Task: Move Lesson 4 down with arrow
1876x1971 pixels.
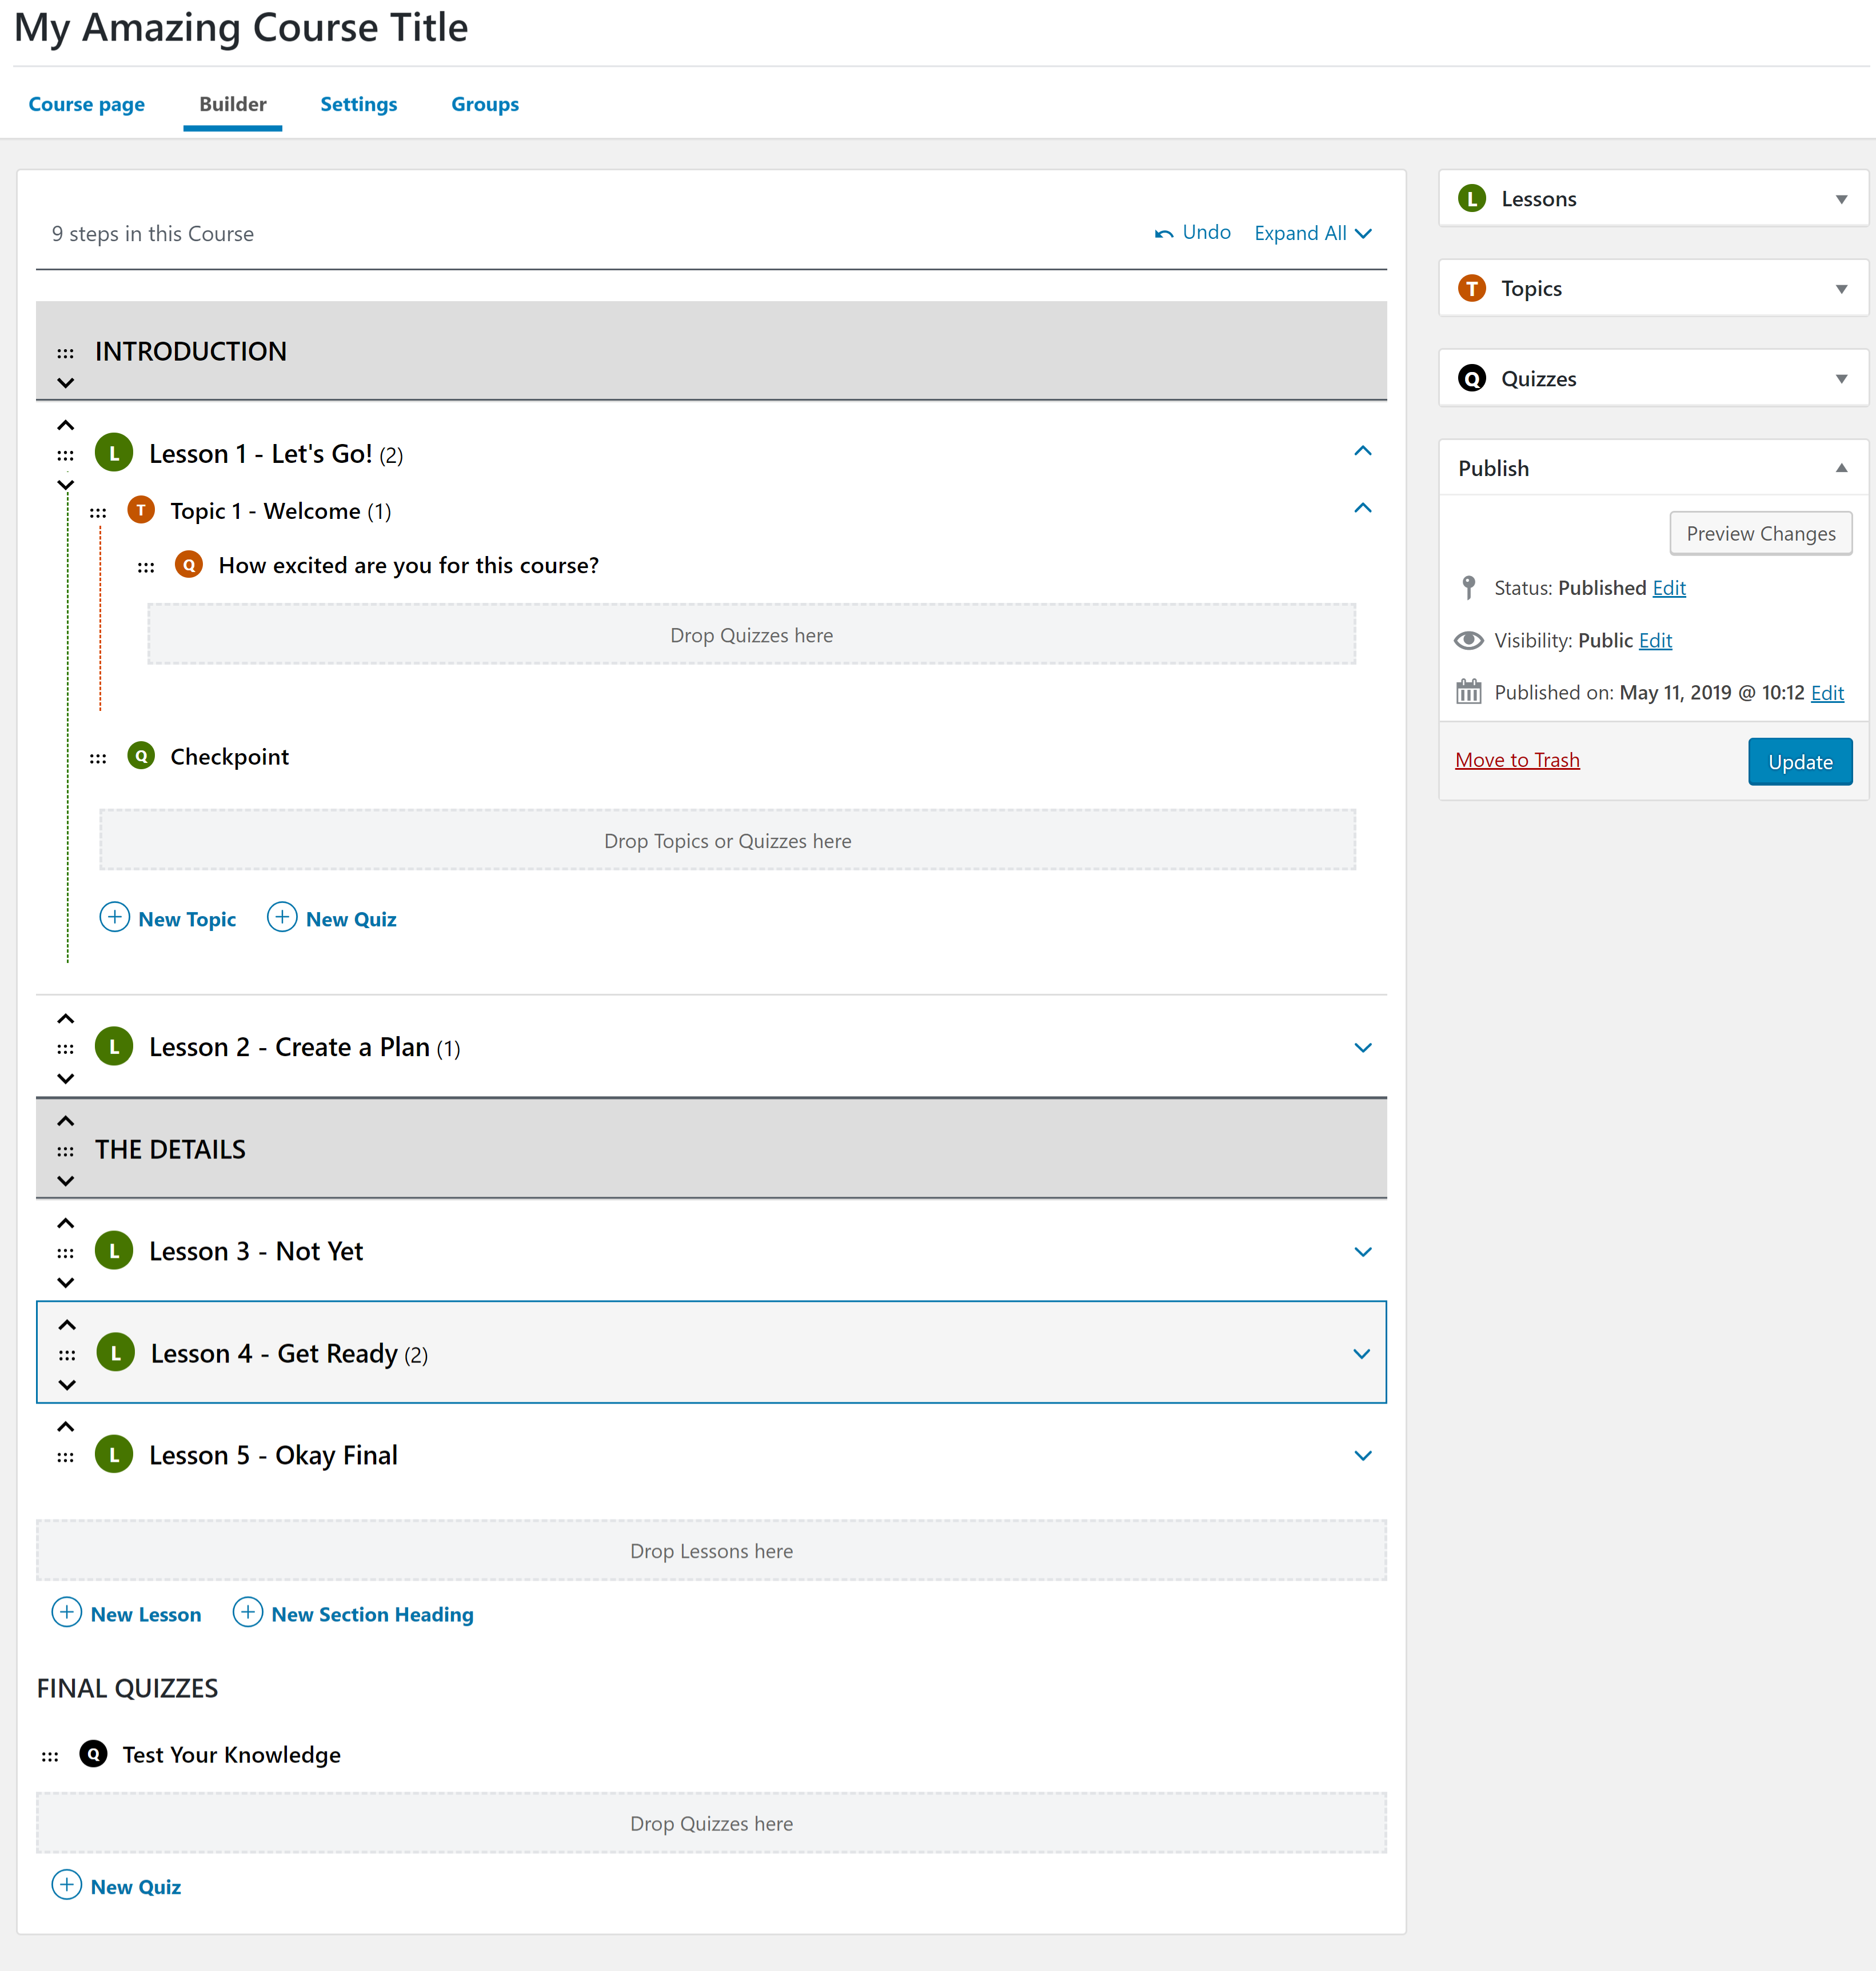Action: (x=67, y=1385)
